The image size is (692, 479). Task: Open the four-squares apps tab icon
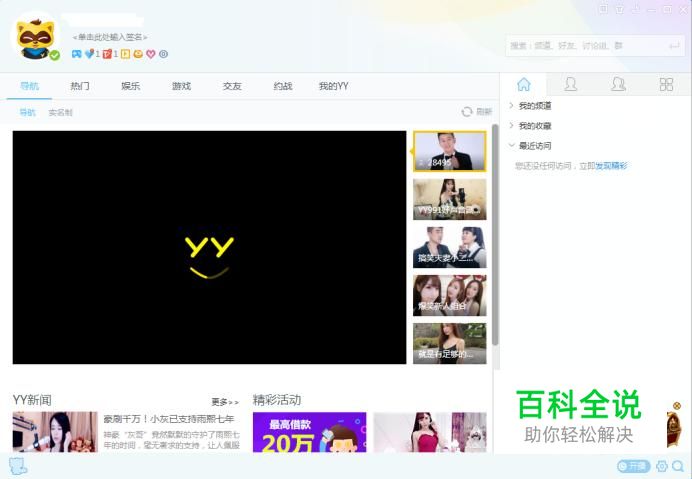(666, 84)
